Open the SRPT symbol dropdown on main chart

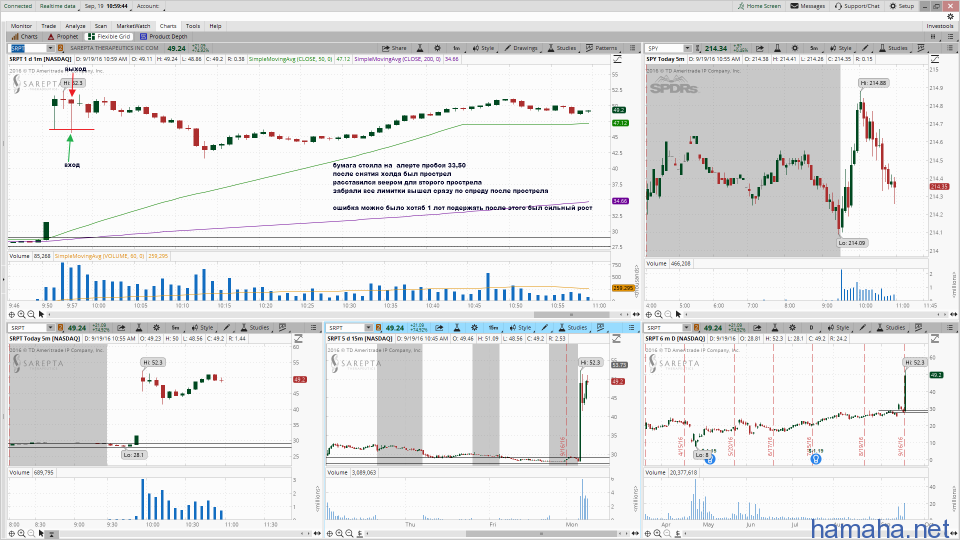[50, 48]
